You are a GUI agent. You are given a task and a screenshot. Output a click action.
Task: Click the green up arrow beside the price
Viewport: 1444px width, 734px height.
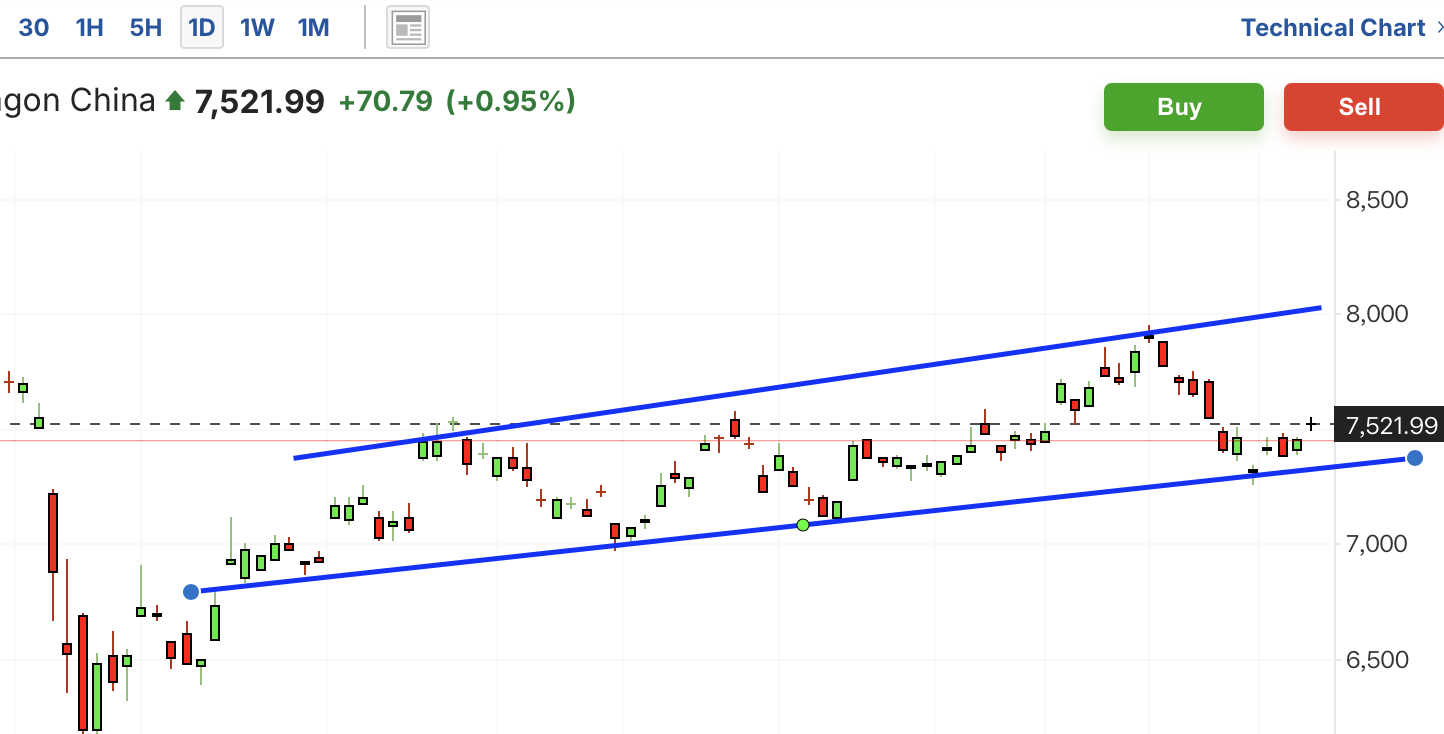(175, 101)
